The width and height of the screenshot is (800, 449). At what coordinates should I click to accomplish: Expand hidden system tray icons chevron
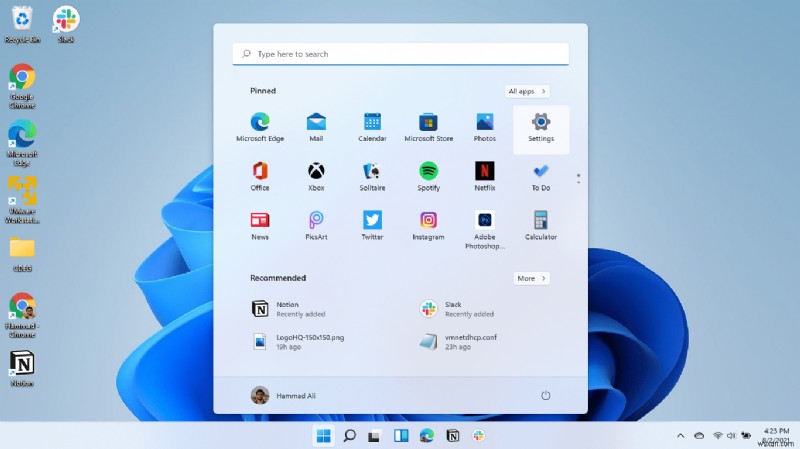(680, 436)
